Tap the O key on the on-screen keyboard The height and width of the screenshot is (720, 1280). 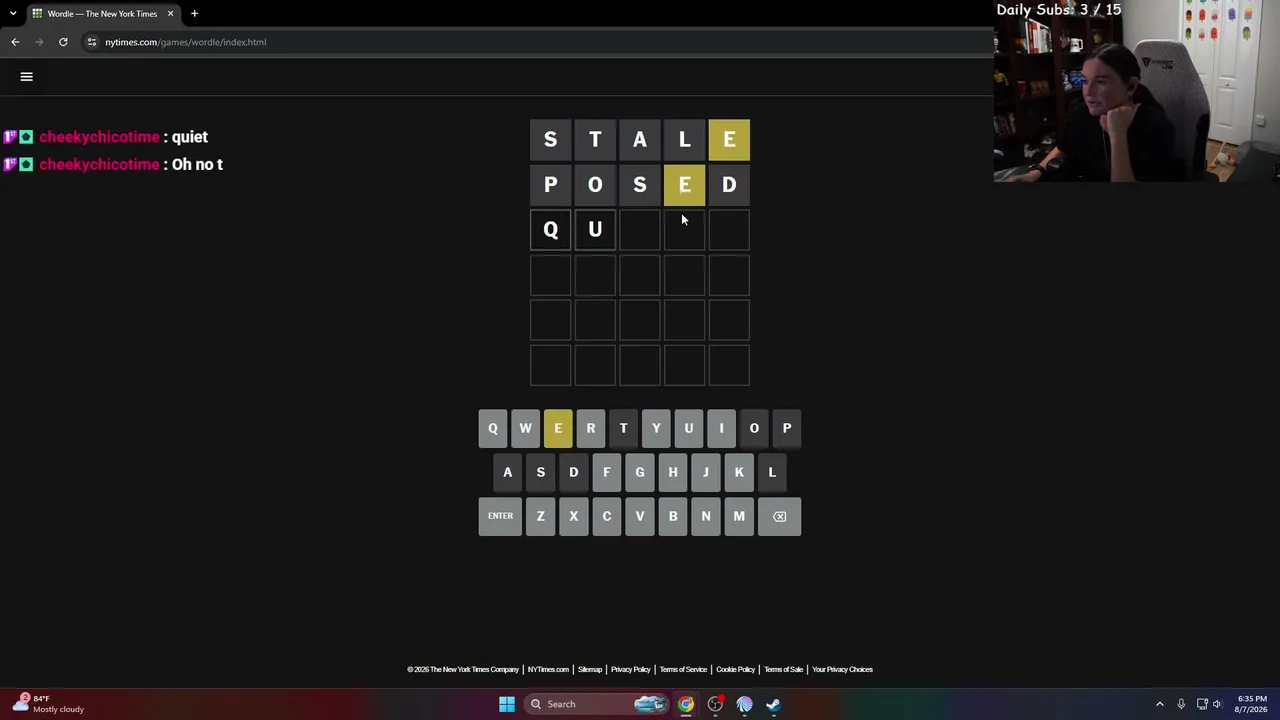[754, 428]
